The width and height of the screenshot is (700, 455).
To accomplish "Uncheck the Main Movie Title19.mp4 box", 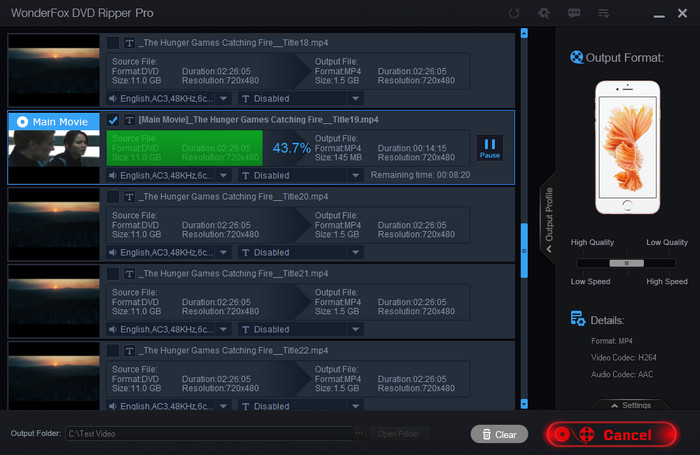I will pyautogui.click(x=113, y=120).
